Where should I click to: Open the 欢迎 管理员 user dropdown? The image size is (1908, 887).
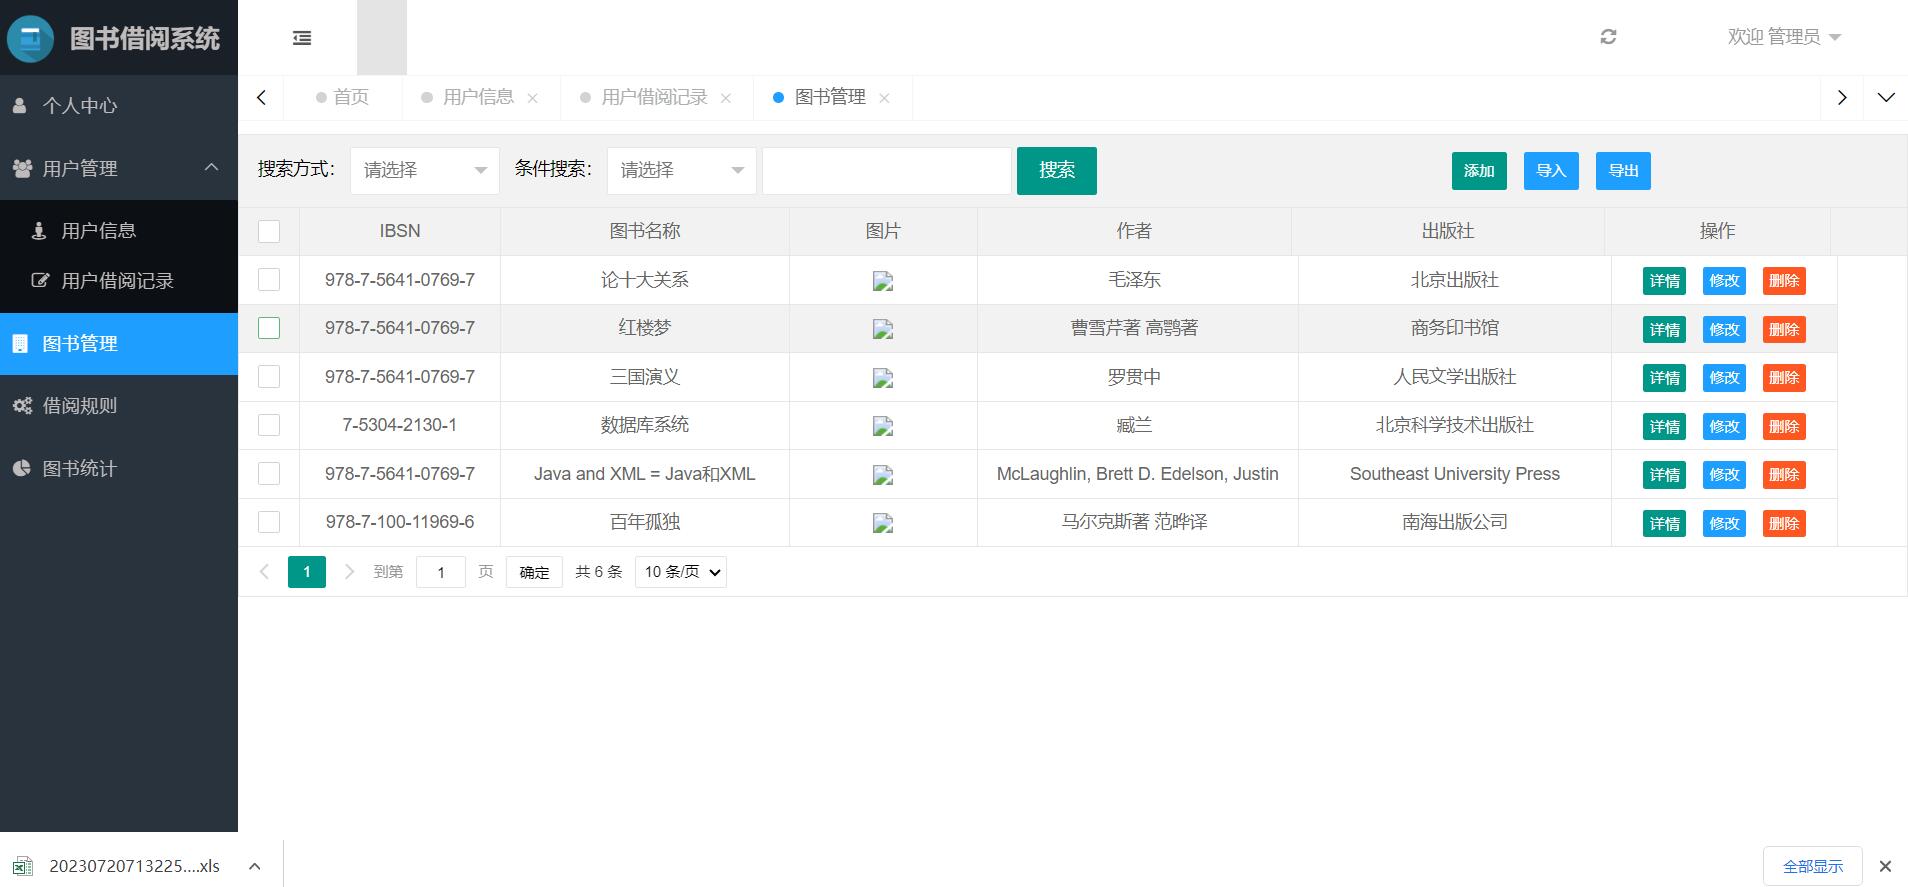pyautogui.click(x=1784, y=37)
